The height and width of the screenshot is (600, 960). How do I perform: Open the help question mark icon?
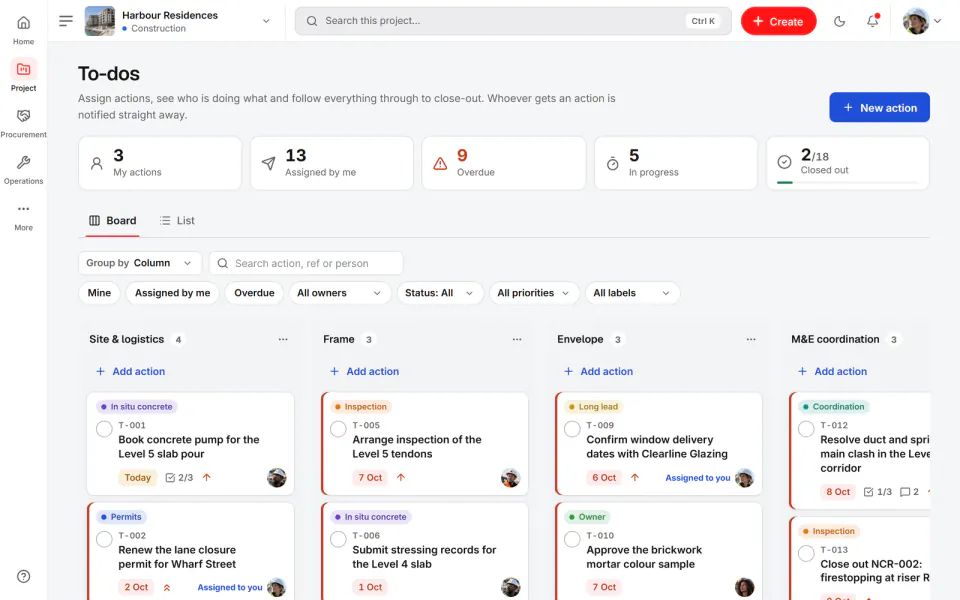pyautogui.click(x=23, y=576)
